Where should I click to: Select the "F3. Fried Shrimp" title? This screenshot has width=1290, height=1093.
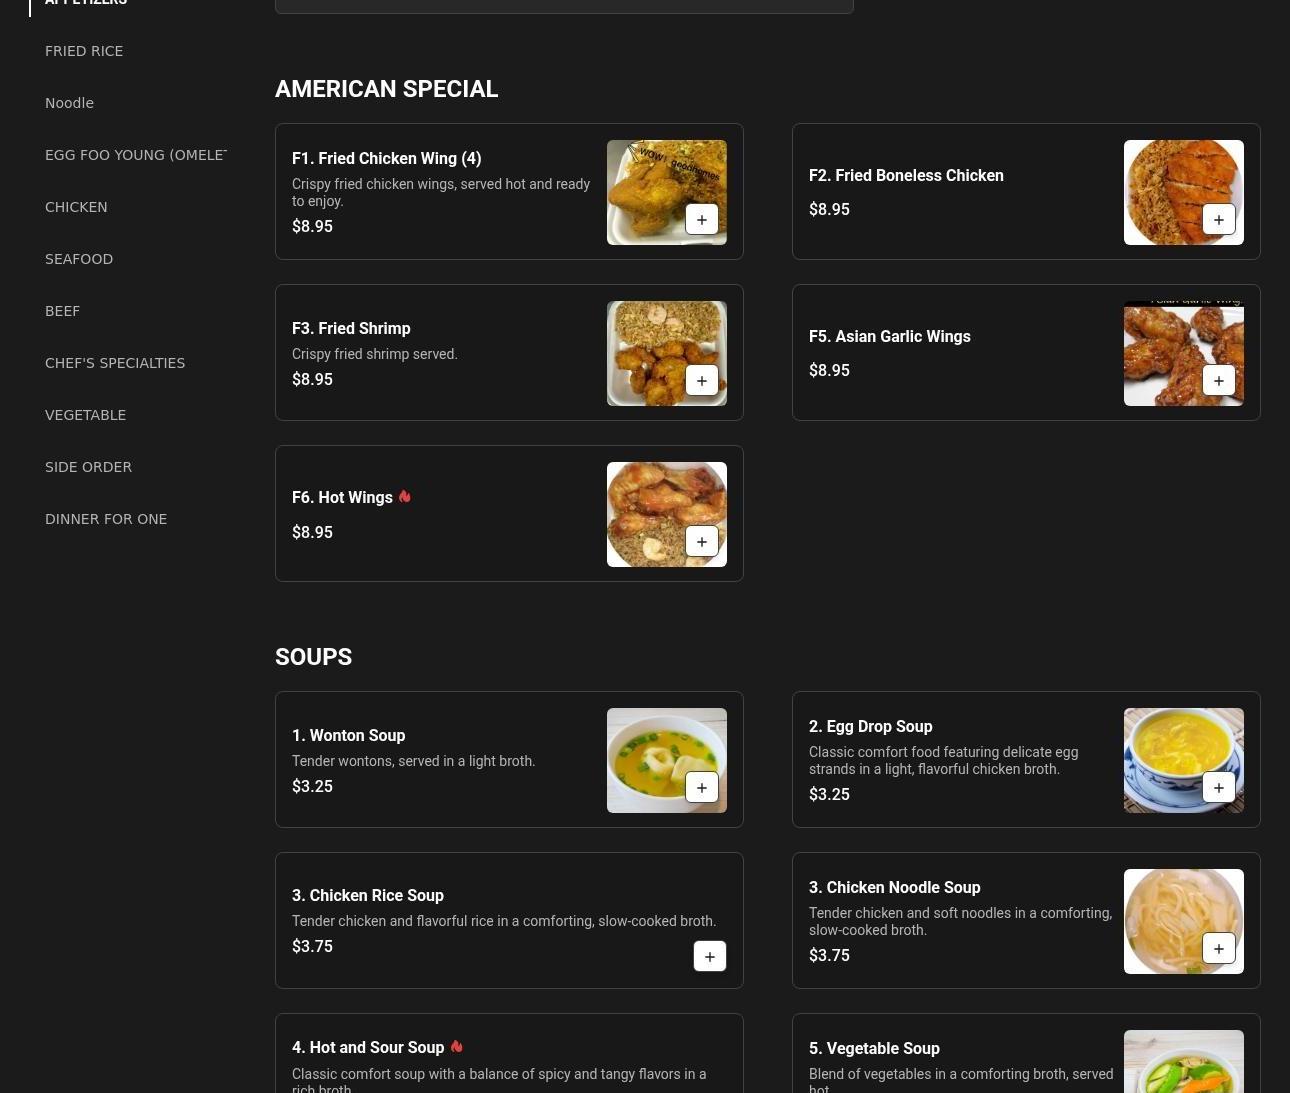[351, 328]
